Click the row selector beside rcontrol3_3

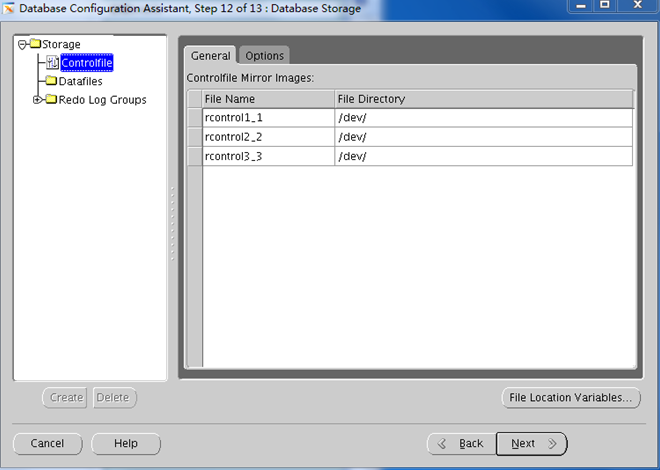pos(195,157)
